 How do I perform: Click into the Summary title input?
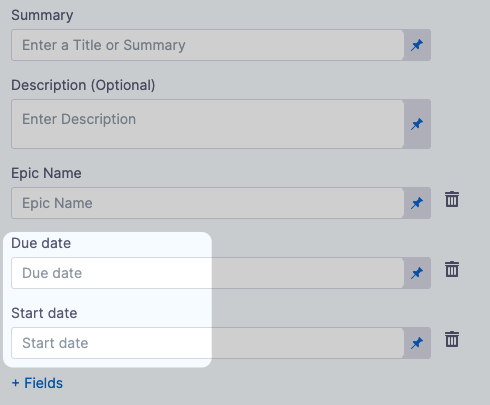[208, 45]
